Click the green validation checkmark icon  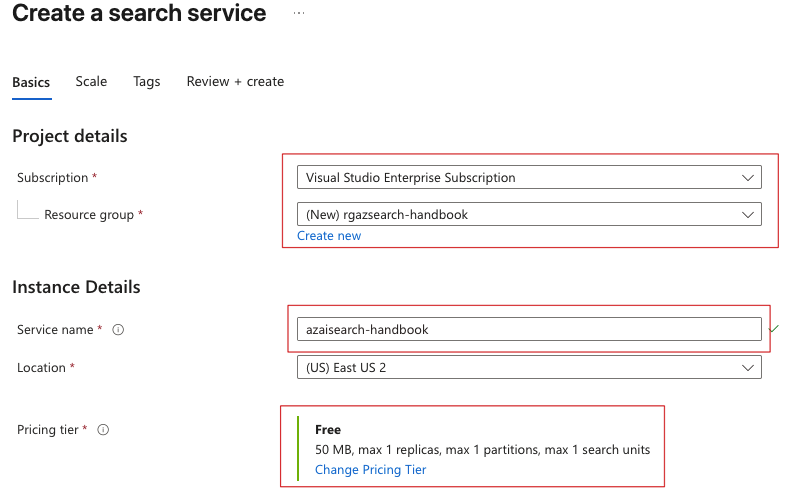(774, 329)
